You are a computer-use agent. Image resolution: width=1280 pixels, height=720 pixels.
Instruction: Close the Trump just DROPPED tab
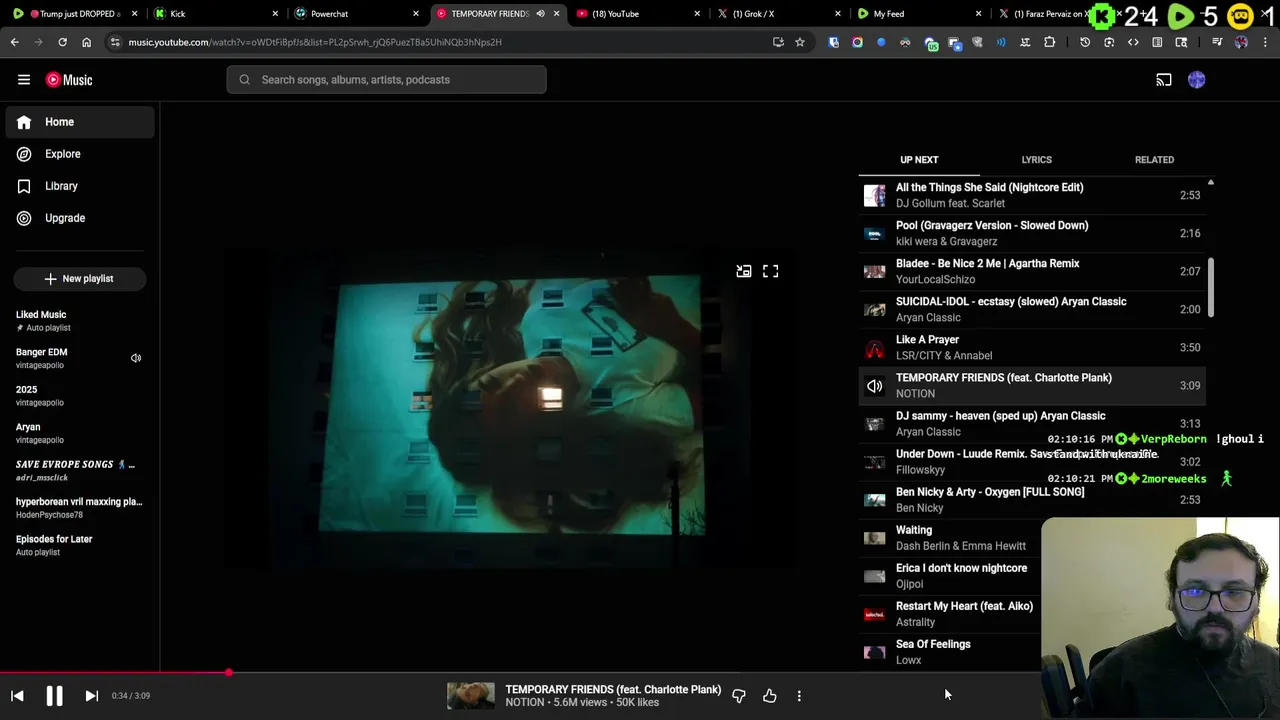pyautogui.click(x=135, y=14)
